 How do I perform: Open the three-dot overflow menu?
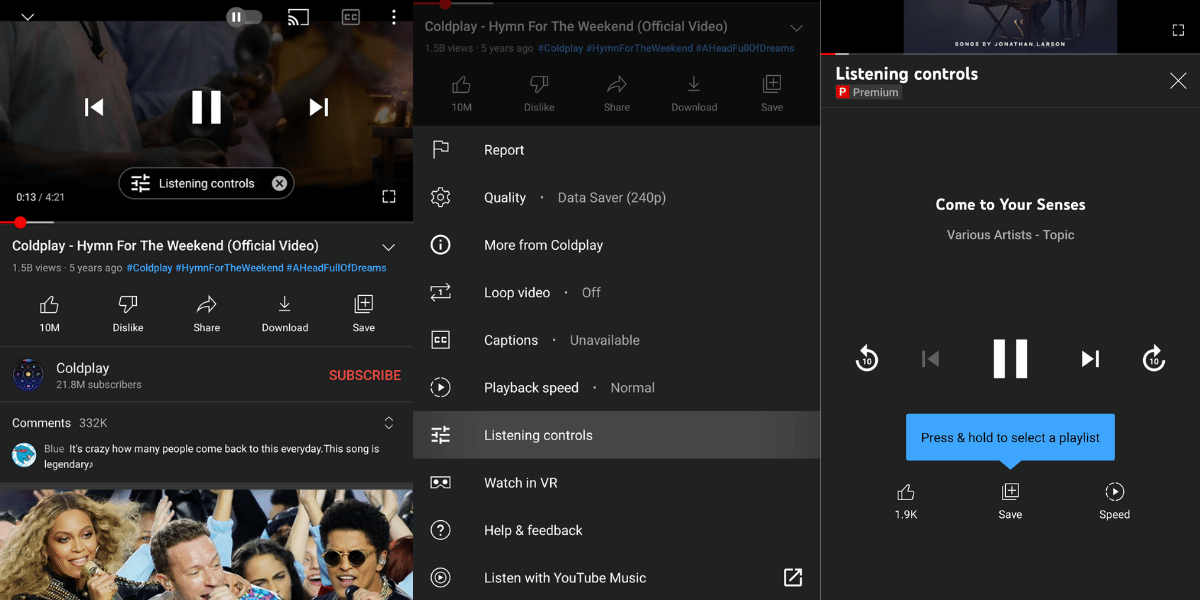pyautogui.click(x=393, y=17)
